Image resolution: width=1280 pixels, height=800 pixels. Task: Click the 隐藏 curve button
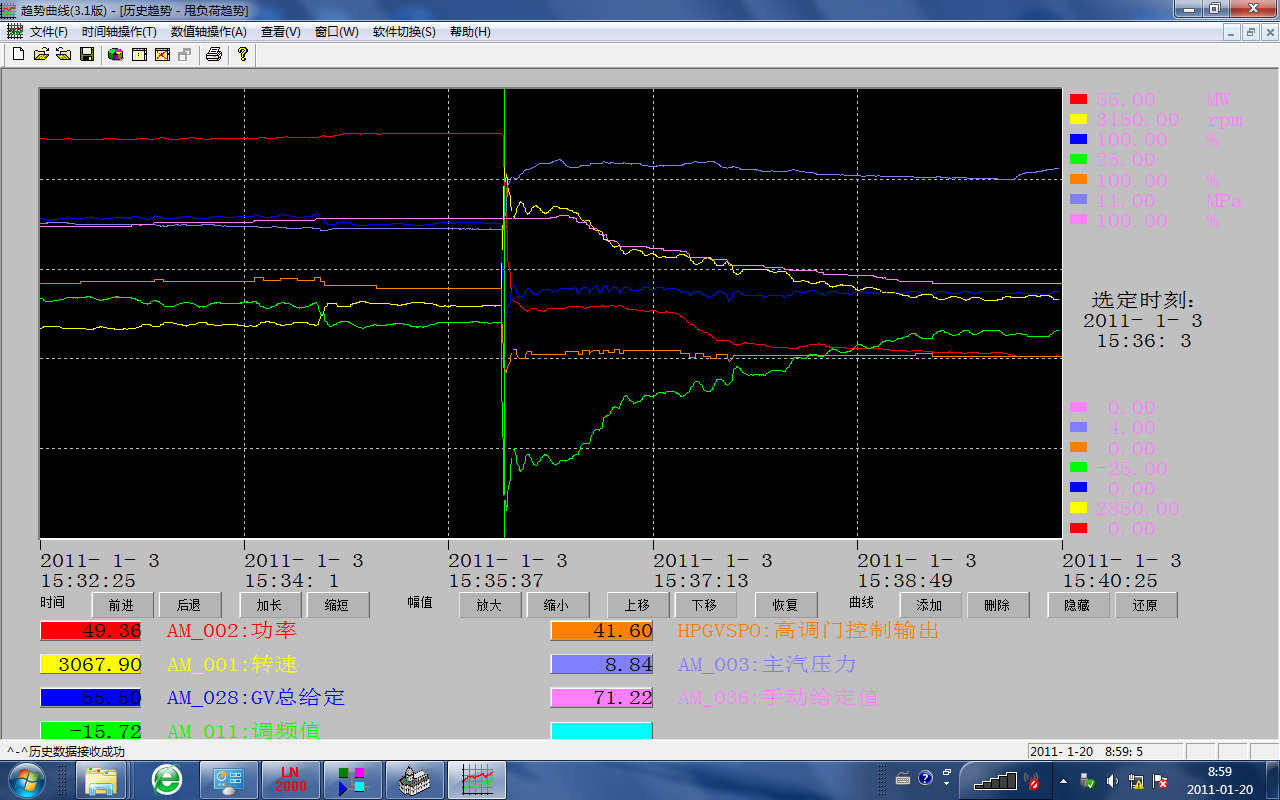[1078, 605]
